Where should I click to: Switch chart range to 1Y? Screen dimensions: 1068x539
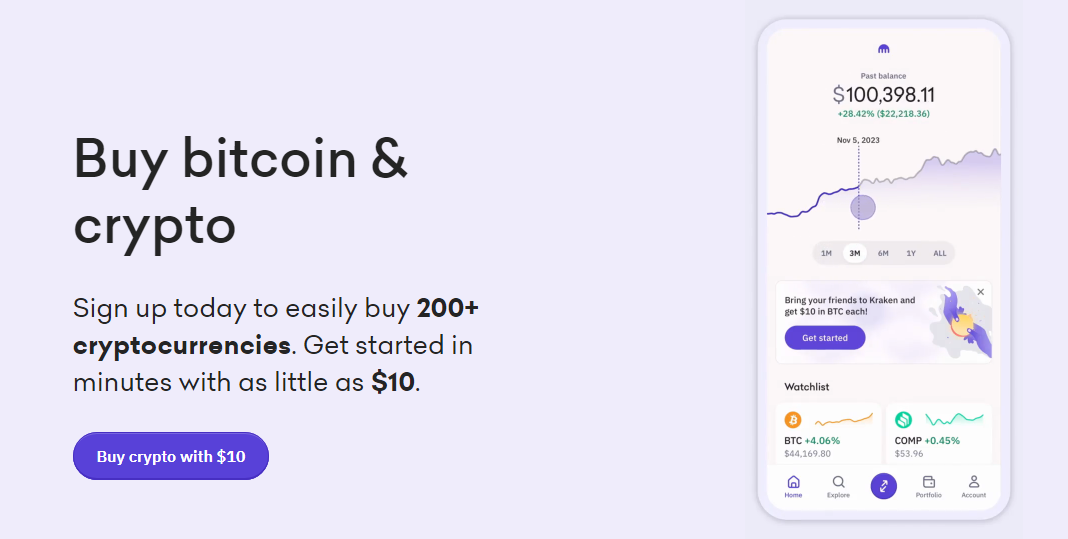tap(911, 253)
